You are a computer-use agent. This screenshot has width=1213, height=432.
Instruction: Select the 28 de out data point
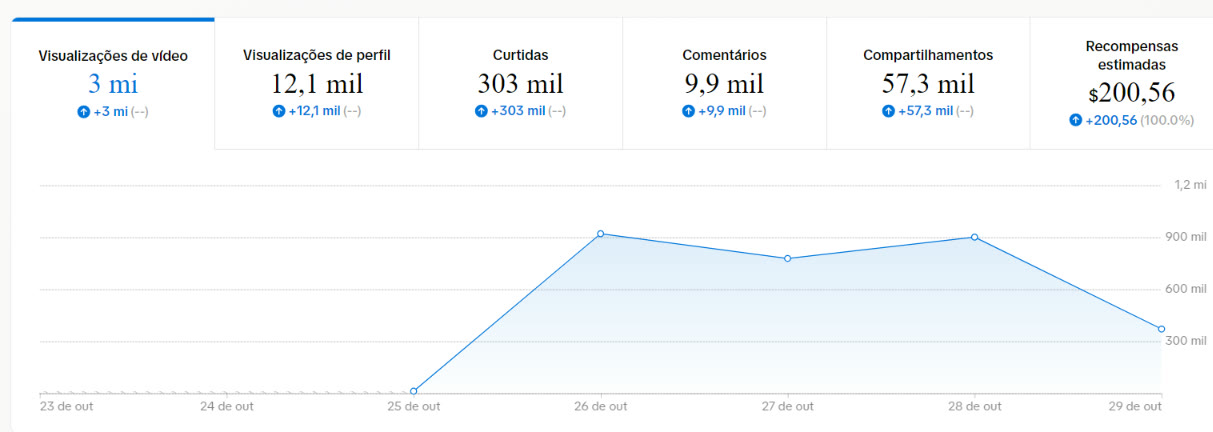(x=974, y=238)
